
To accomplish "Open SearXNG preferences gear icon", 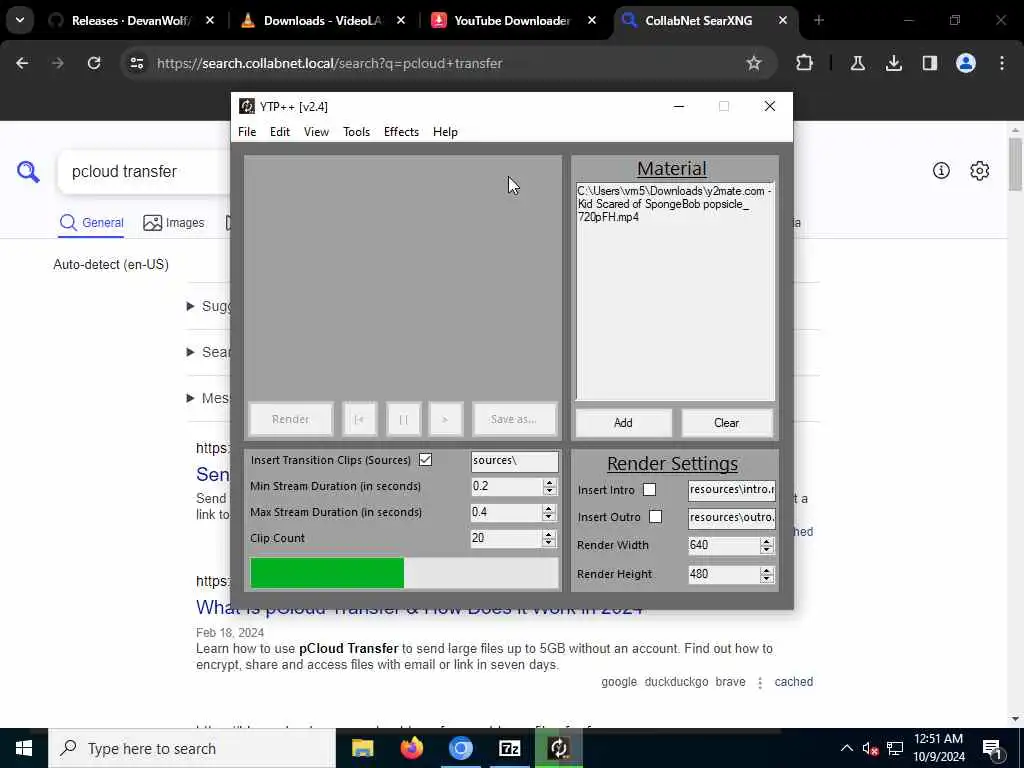I will coord(980,171).
